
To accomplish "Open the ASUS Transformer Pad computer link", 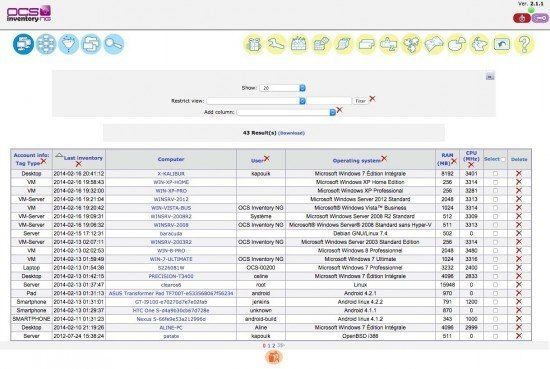I will pyautogui.click(x=171, y=293).
